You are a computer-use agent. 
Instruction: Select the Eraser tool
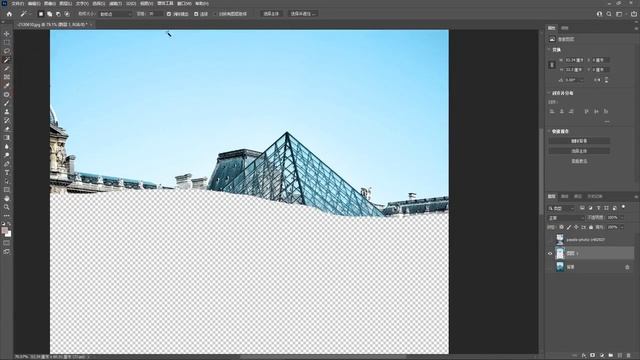pos(7,129)
